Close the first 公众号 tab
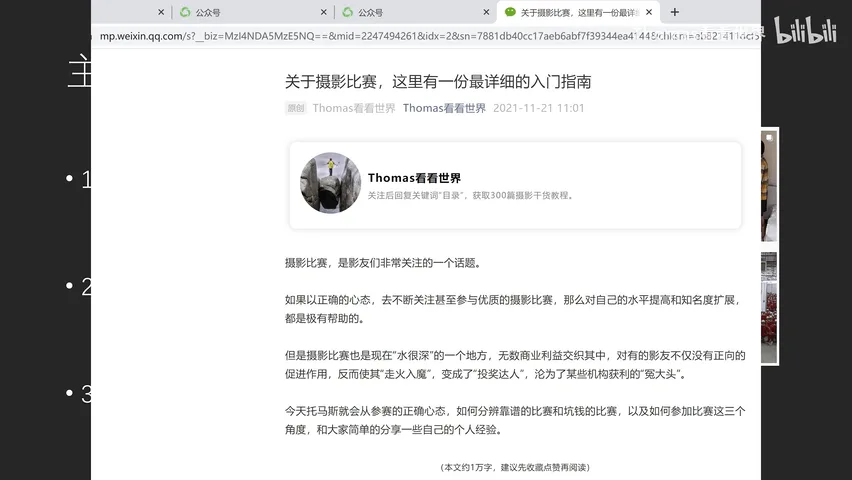 pyautogui.click(x=324, y=12)
